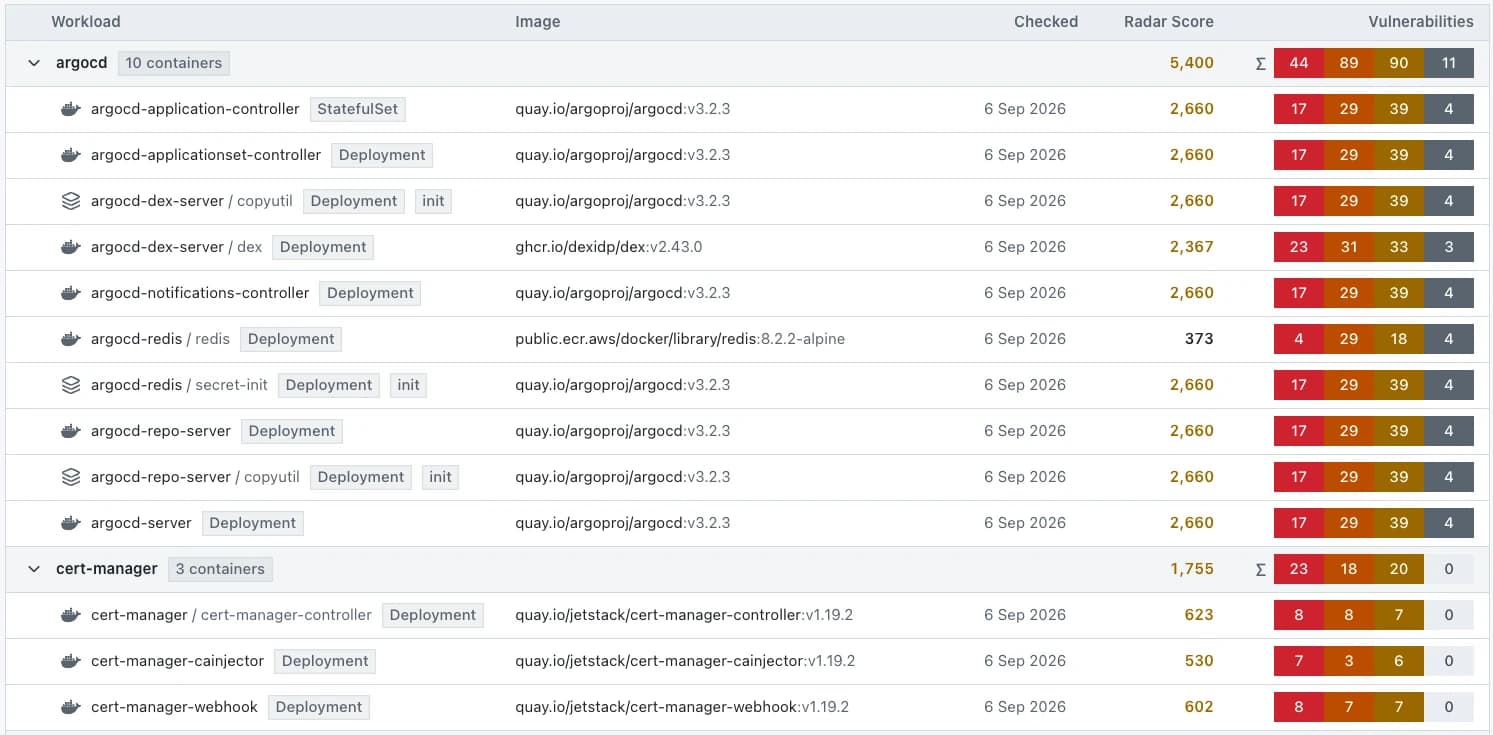
Task: Click the layers icon for argocd-repo-server / copyutil
Action: [70, 477]
